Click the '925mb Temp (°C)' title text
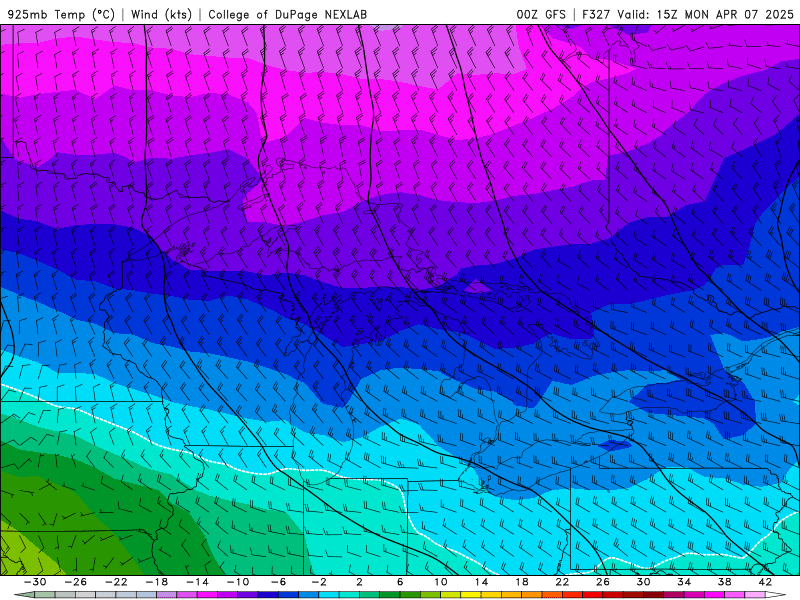The height and width of the screenshot is (600, 800). pos(61,15)
